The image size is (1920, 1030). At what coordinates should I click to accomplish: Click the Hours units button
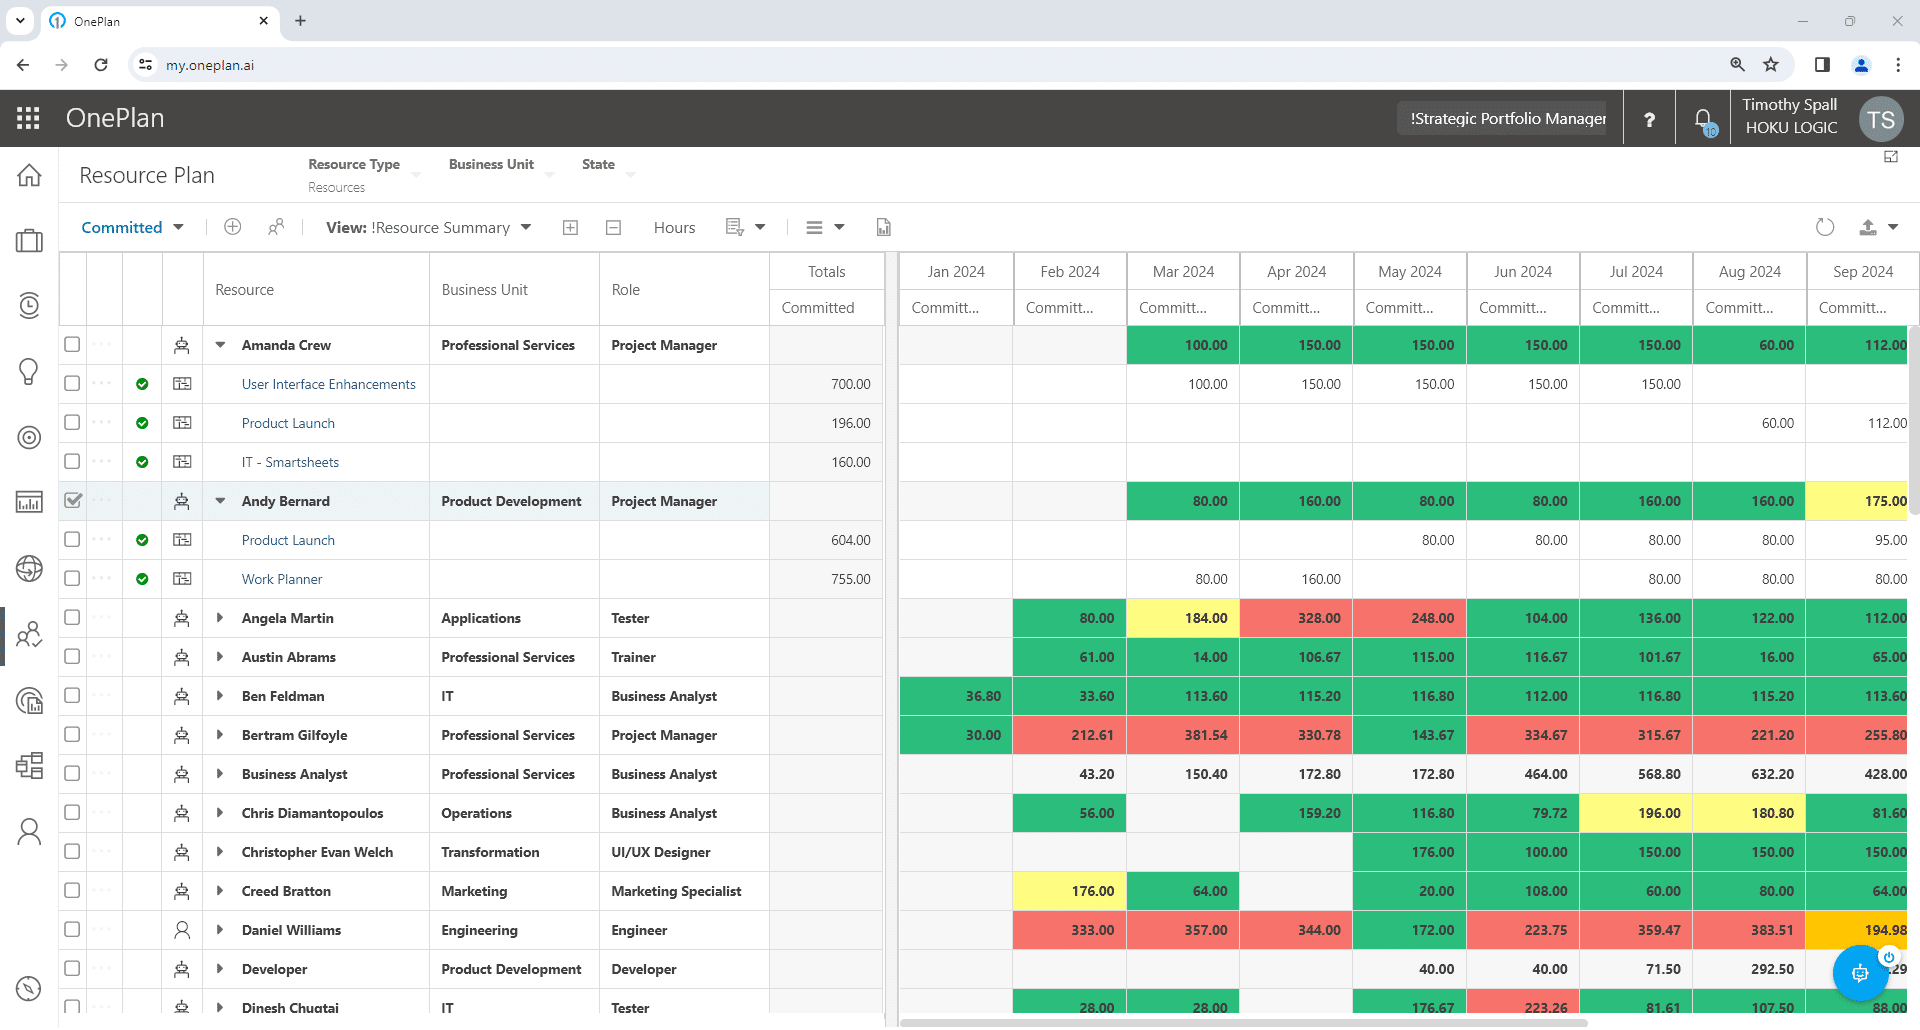point(674,227)
